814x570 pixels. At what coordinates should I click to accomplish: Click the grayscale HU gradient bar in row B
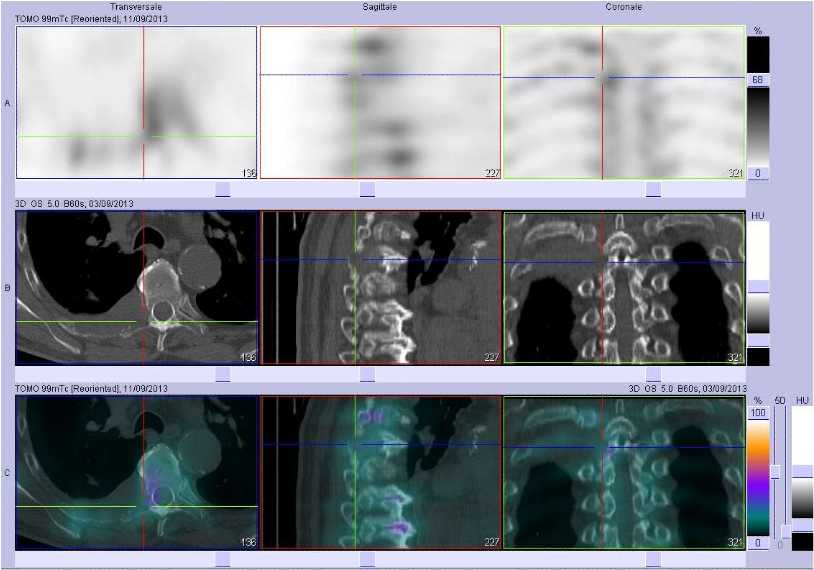tap(758, 314)
